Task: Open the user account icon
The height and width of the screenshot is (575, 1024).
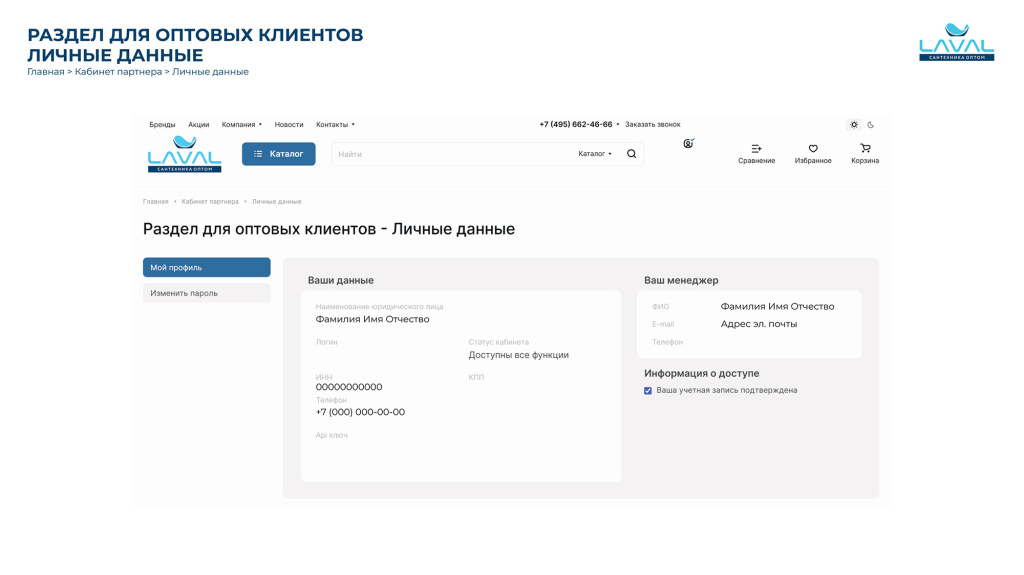Action: point(688,144)
